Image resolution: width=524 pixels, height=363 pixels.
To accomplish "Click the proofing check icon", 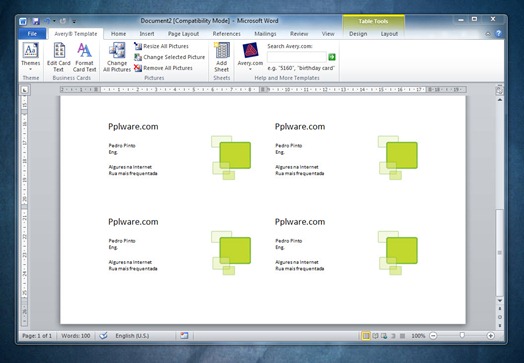I will (x=103, y=336).
